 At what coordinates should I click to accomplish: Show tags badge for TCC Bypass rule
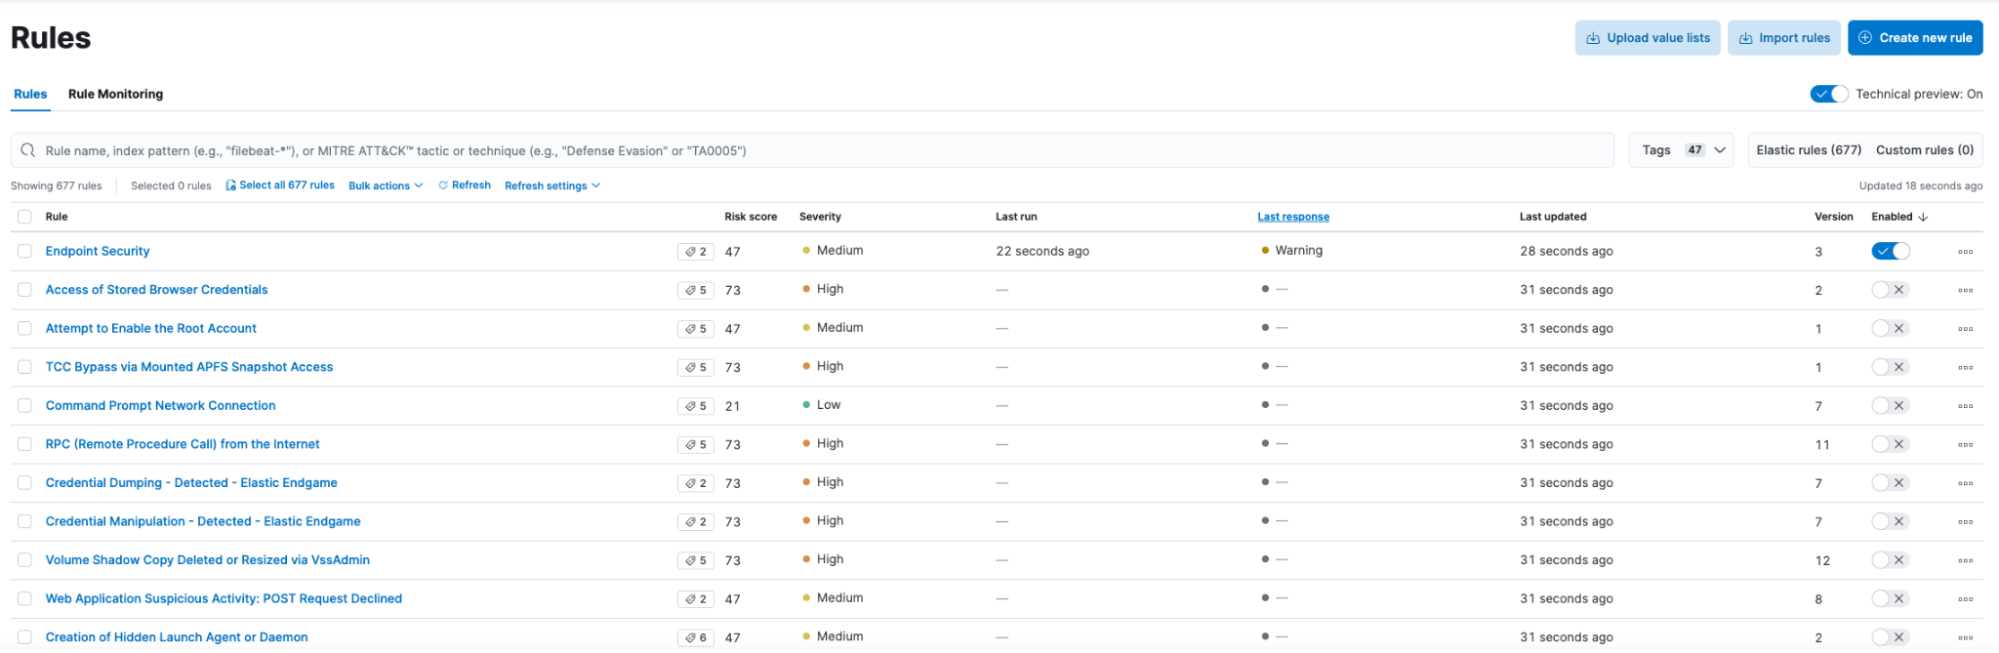(x=696, y=367)
